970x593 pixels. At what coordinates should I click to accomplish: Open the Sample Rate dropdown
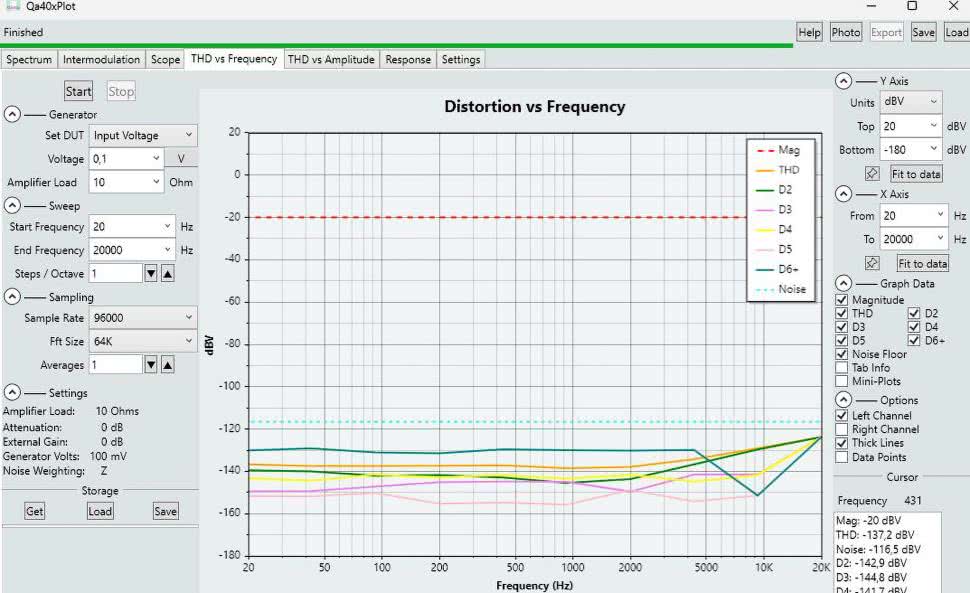point(143,318)
